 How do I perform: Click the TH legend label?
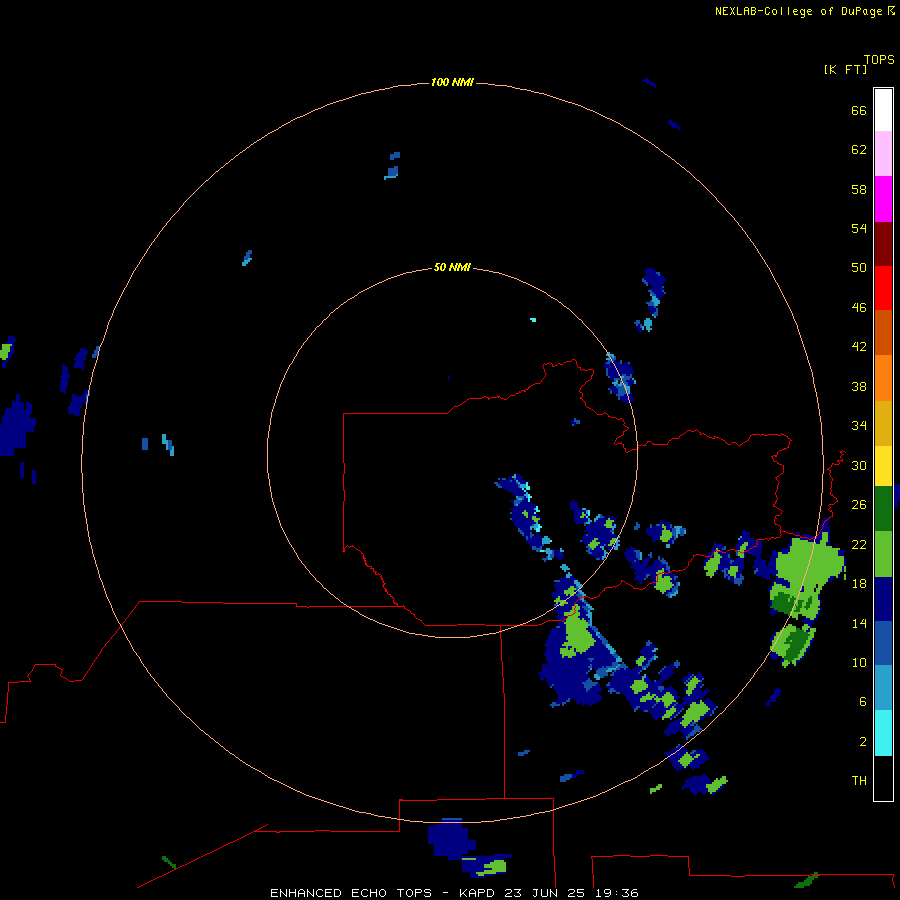[859, 781]
